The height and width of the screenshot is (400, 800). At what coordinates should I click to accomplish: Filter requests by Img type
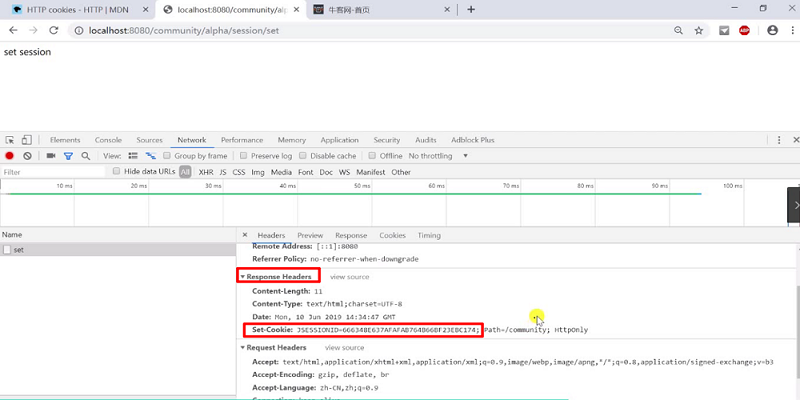point(258,172)
